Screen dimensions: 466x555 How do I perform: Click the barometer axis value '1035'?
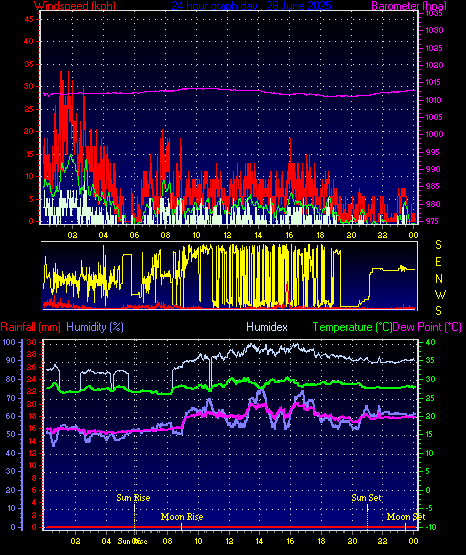(434, 13)
